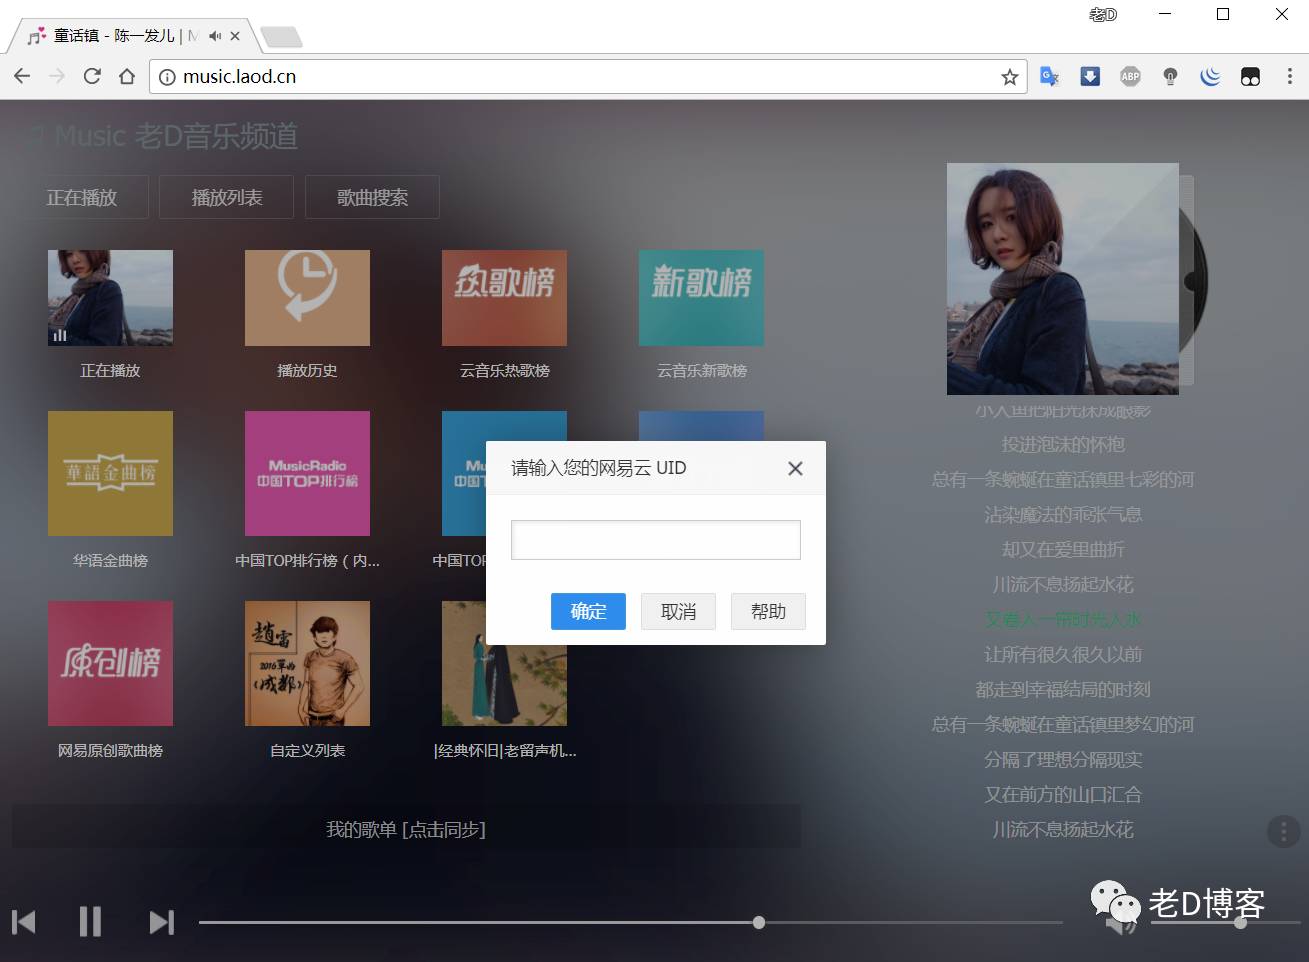Image resolution: width=1309 pixels, height=962 pixels.
Task: Click lyric line 都走到幸福结局的时刻
Action: click(x=1063, y=689)
